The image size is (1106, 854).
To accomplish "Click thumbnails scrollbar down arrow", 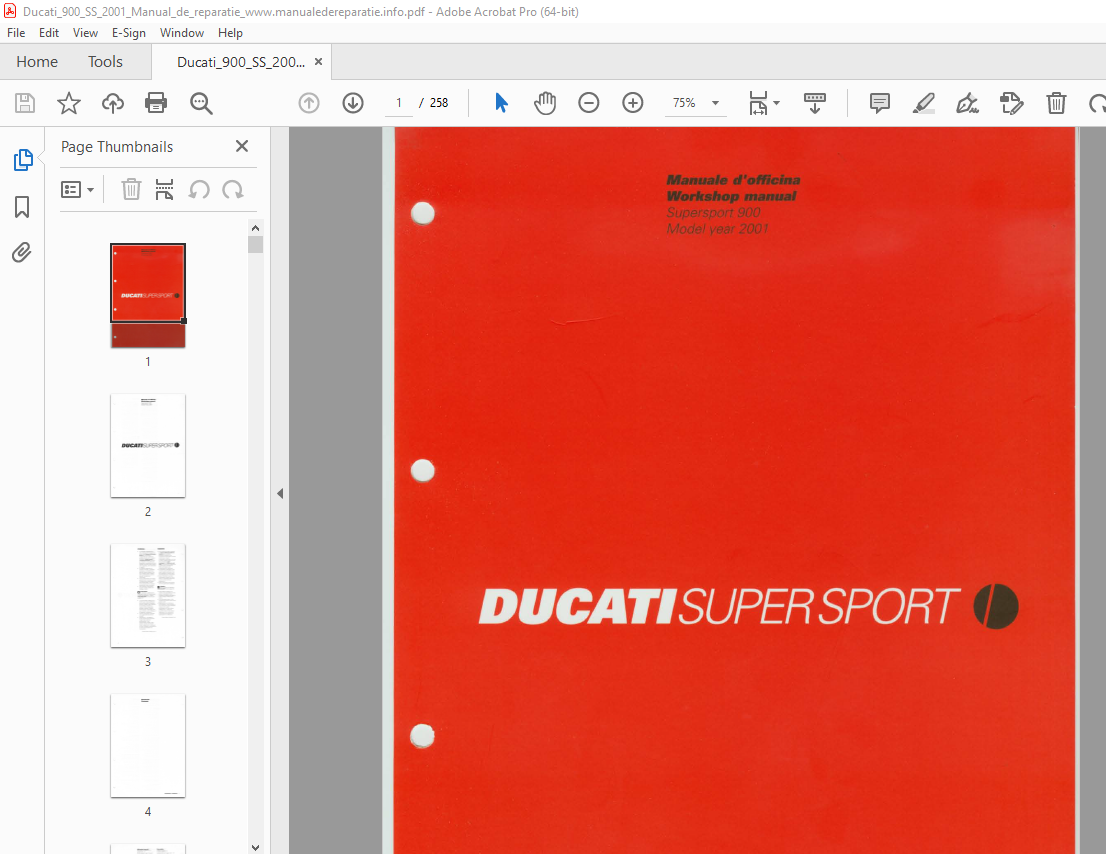I will [x=255, y=847].
